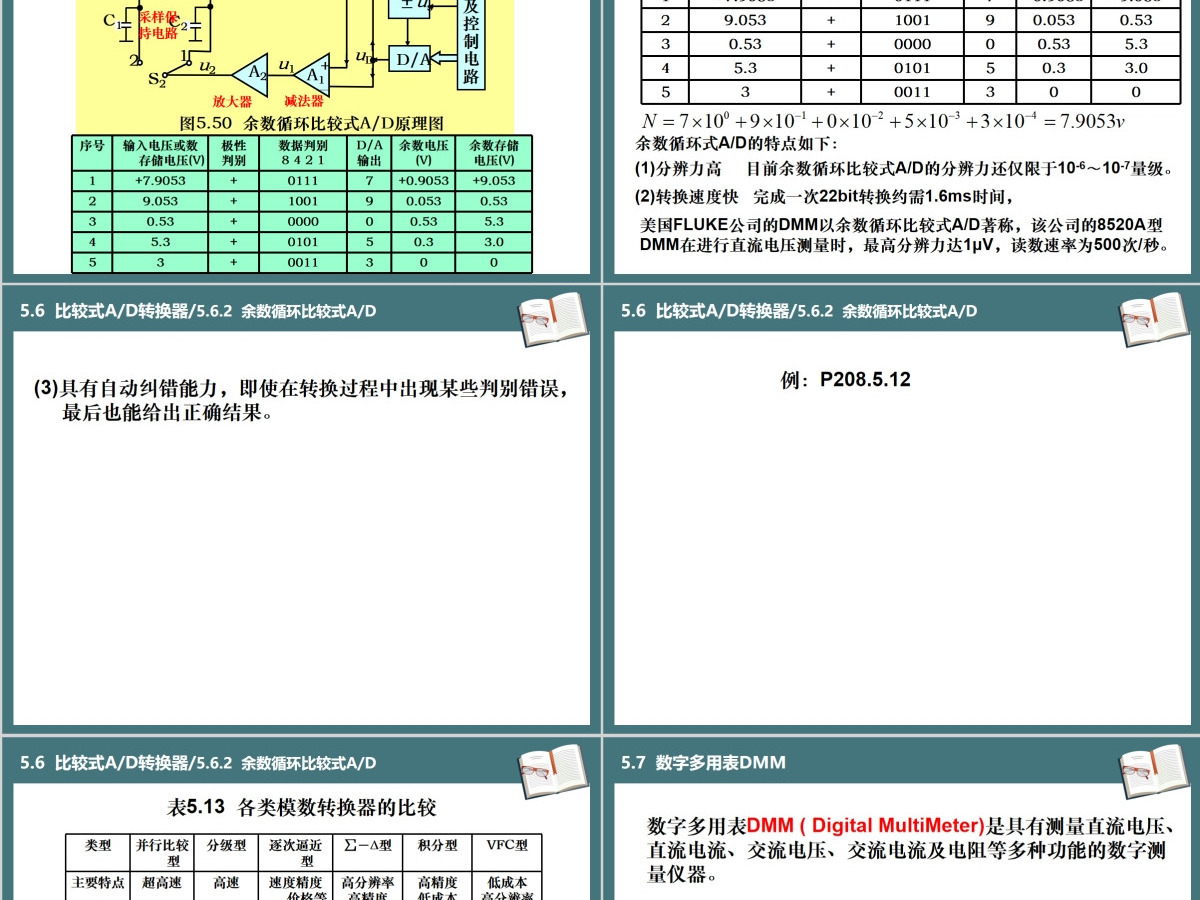The image size is (1200, 900).
Task: Click the +0.9053 remainder voltage cell
Action: [424, 181]
